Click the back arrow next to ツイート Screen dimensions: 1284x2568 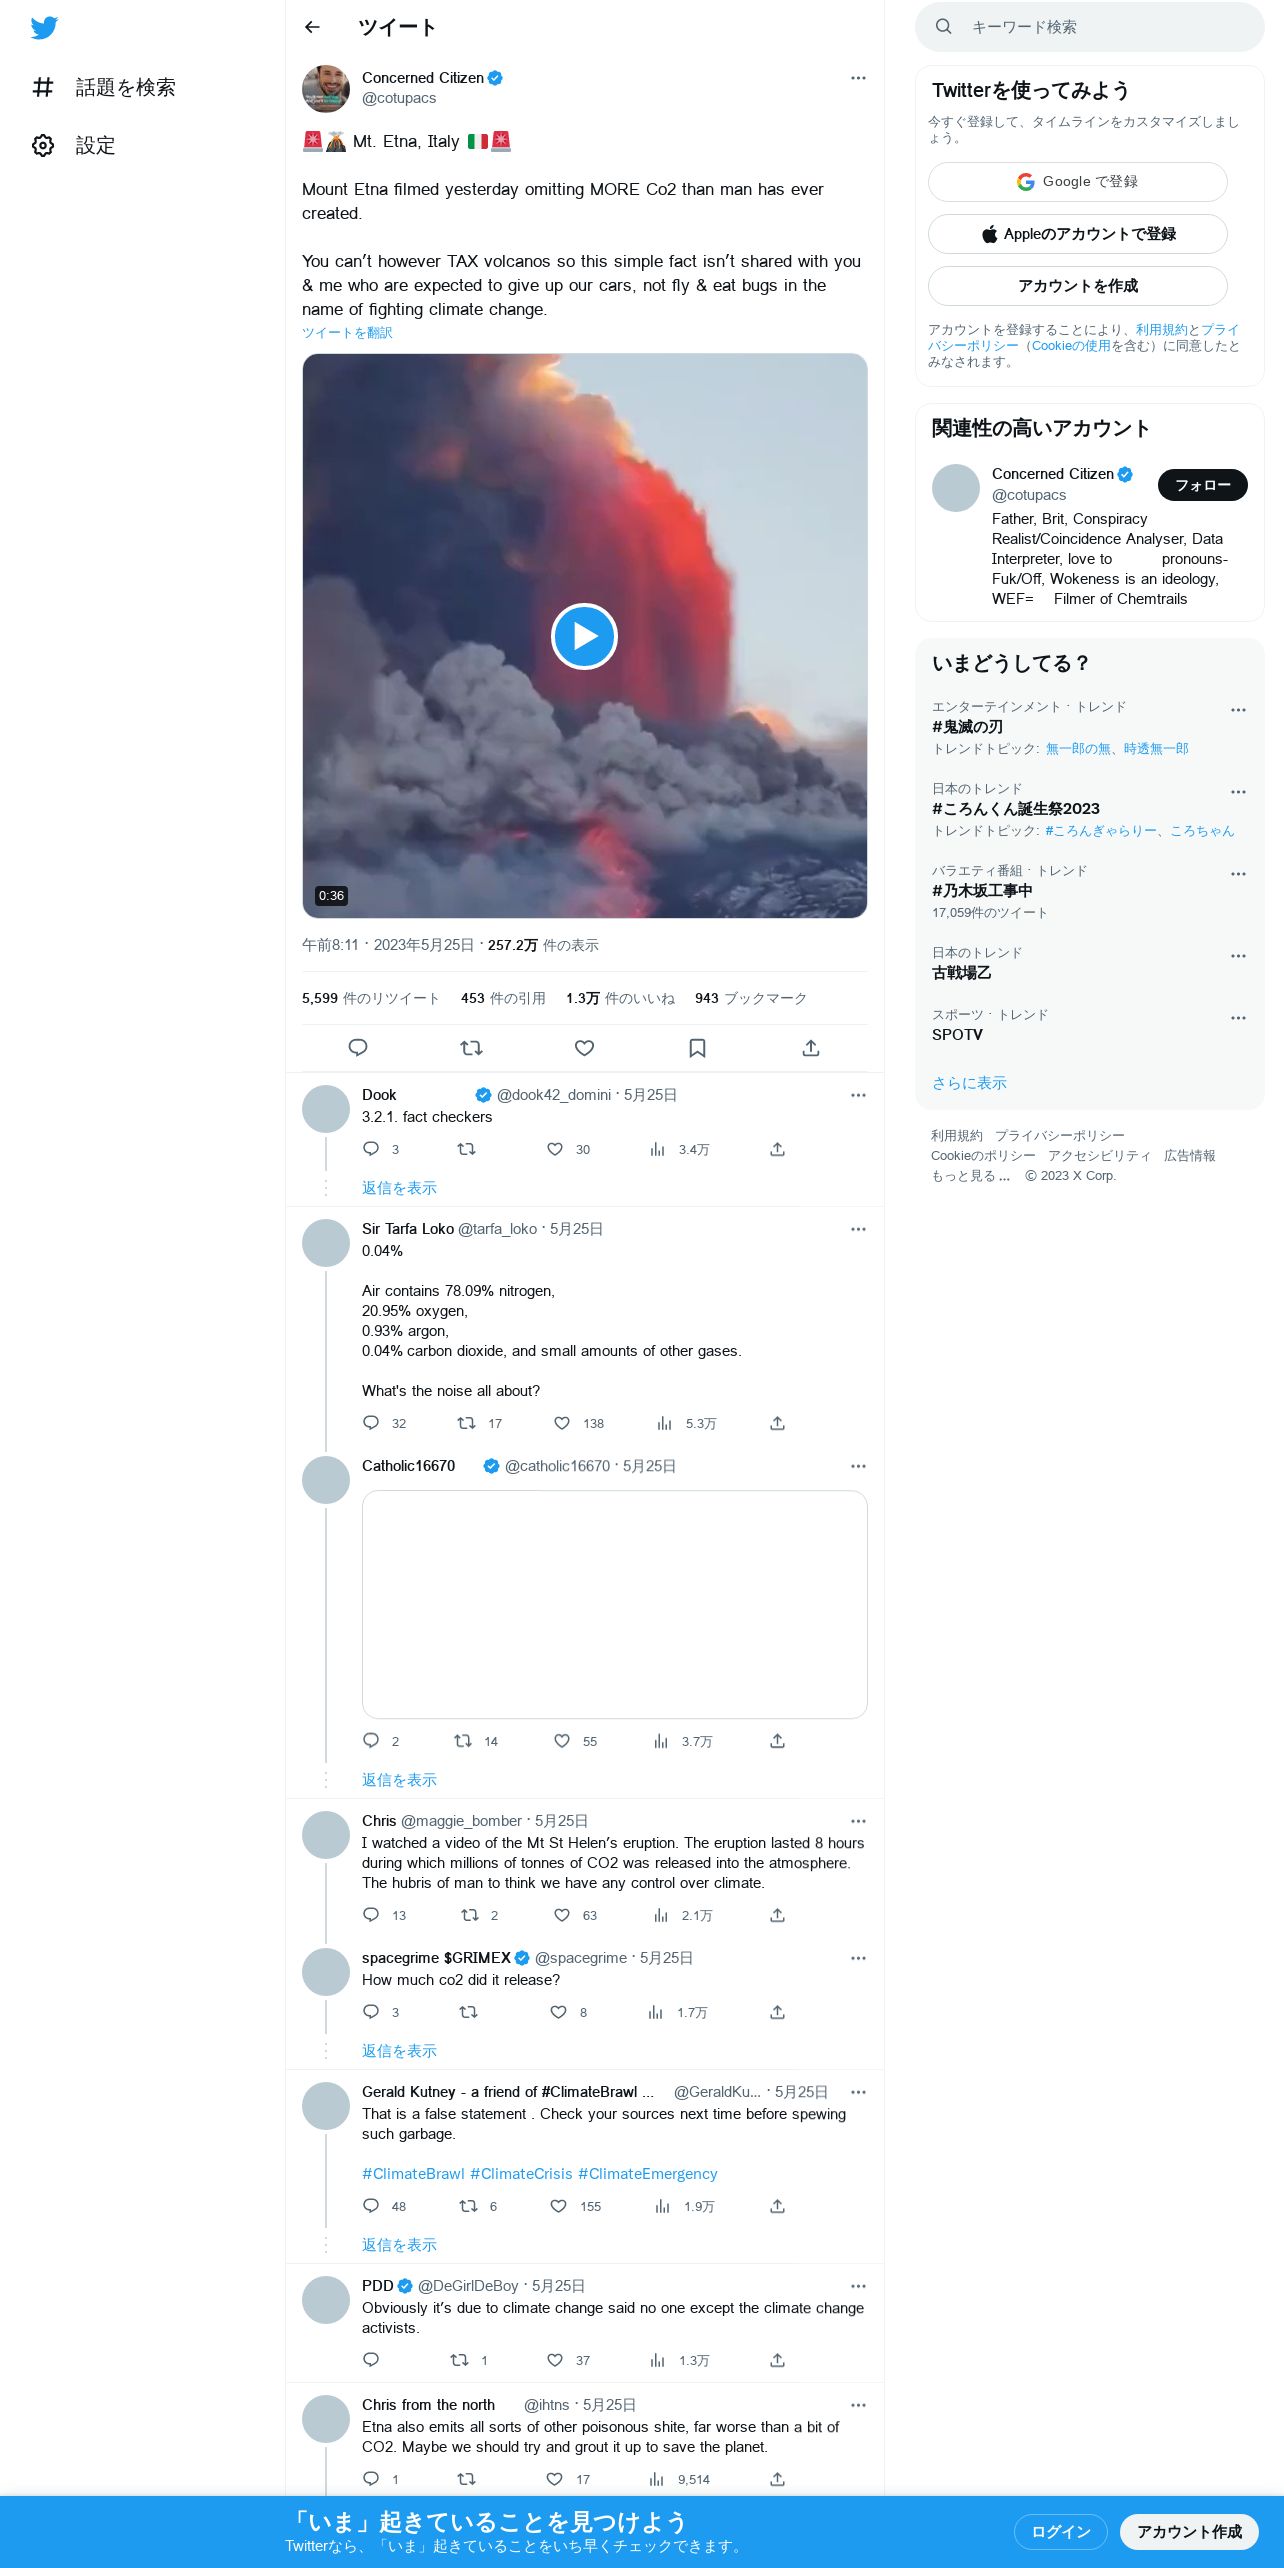tap(312, 27)
